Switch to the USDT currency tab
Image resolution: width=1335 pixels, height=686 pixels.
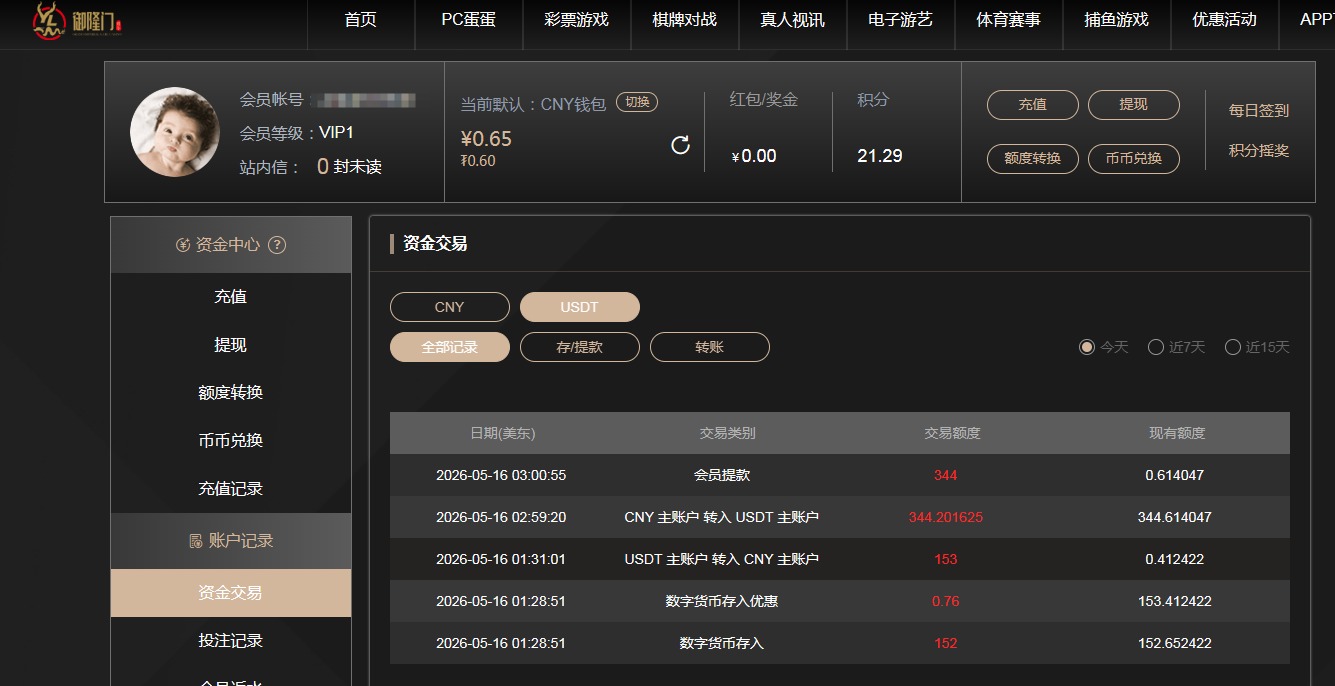pos(580,307)
